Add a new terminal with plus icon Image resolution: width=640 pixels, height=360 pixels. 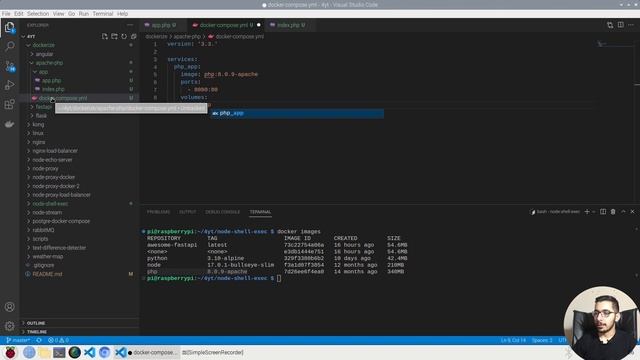pyautogui.click(x=587, y=212)
